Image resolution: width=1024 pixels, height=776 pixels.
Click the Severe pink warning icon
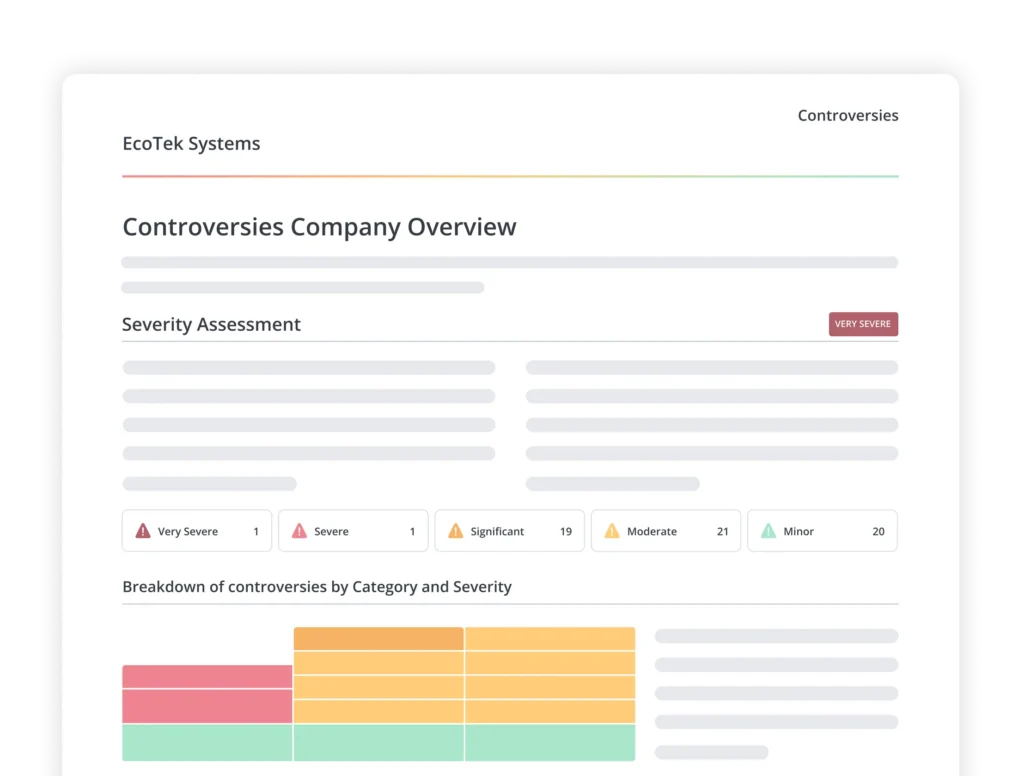coord(299,530)
